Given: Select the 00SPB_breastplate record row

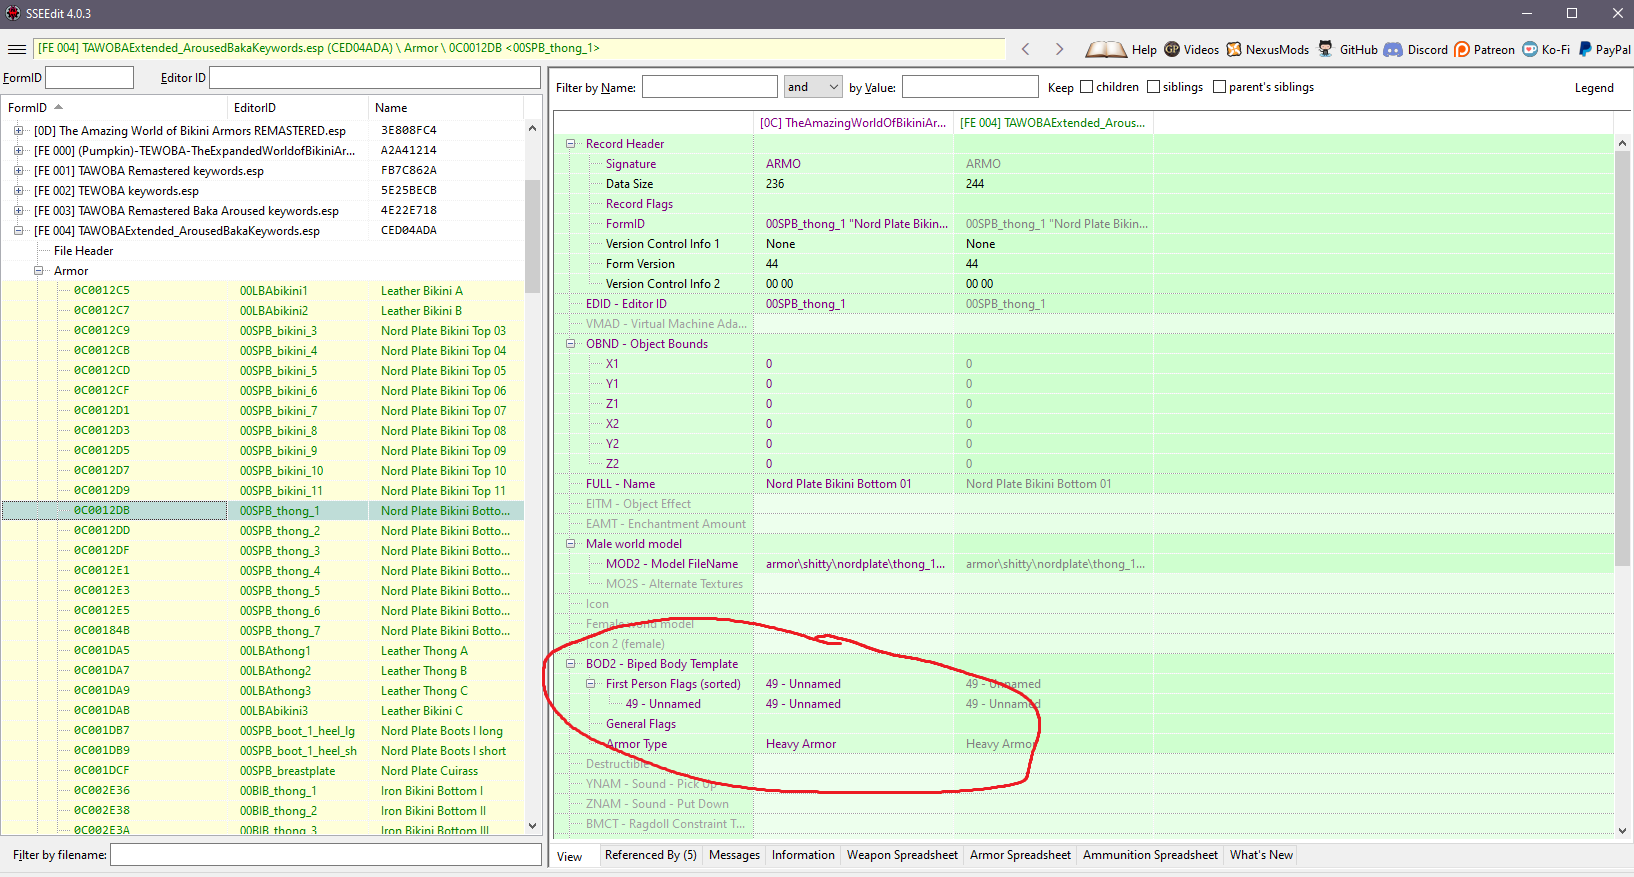Looking at the screenshot, I should (x=262, y=770).
